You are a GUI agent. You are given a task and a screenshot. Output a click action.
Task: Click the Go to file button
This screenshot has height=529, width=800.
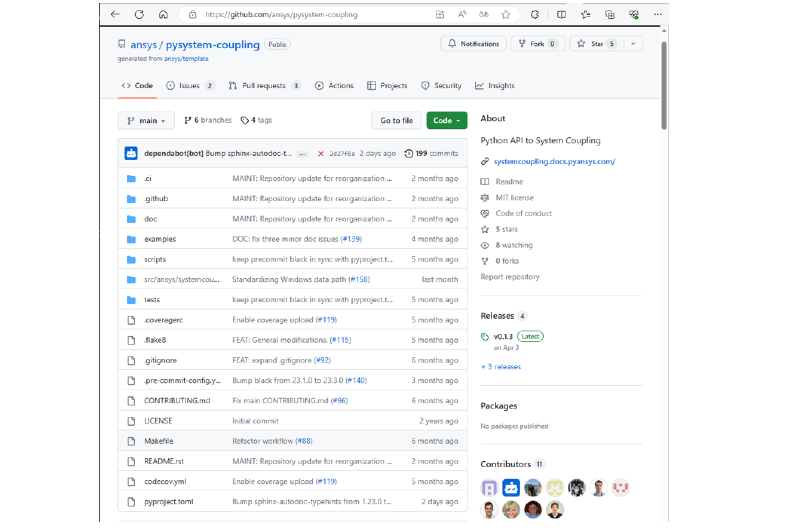[396, 120]
